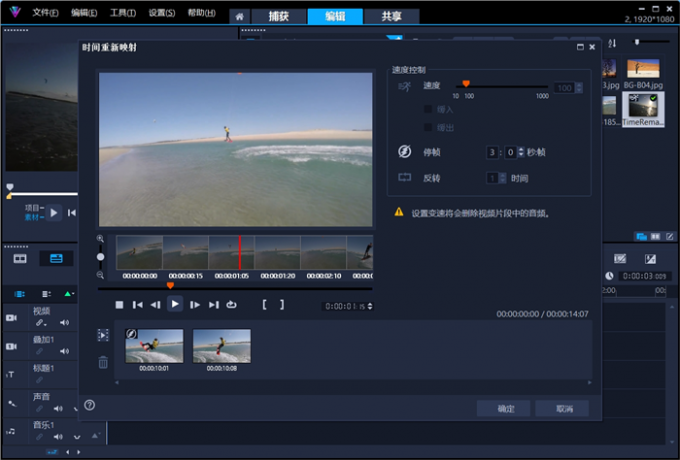Image resolution: width=680 pixels, height=460 pixels.
Task: Click the freeze frame (停帧) icon
Action: [x=404, y=151]
